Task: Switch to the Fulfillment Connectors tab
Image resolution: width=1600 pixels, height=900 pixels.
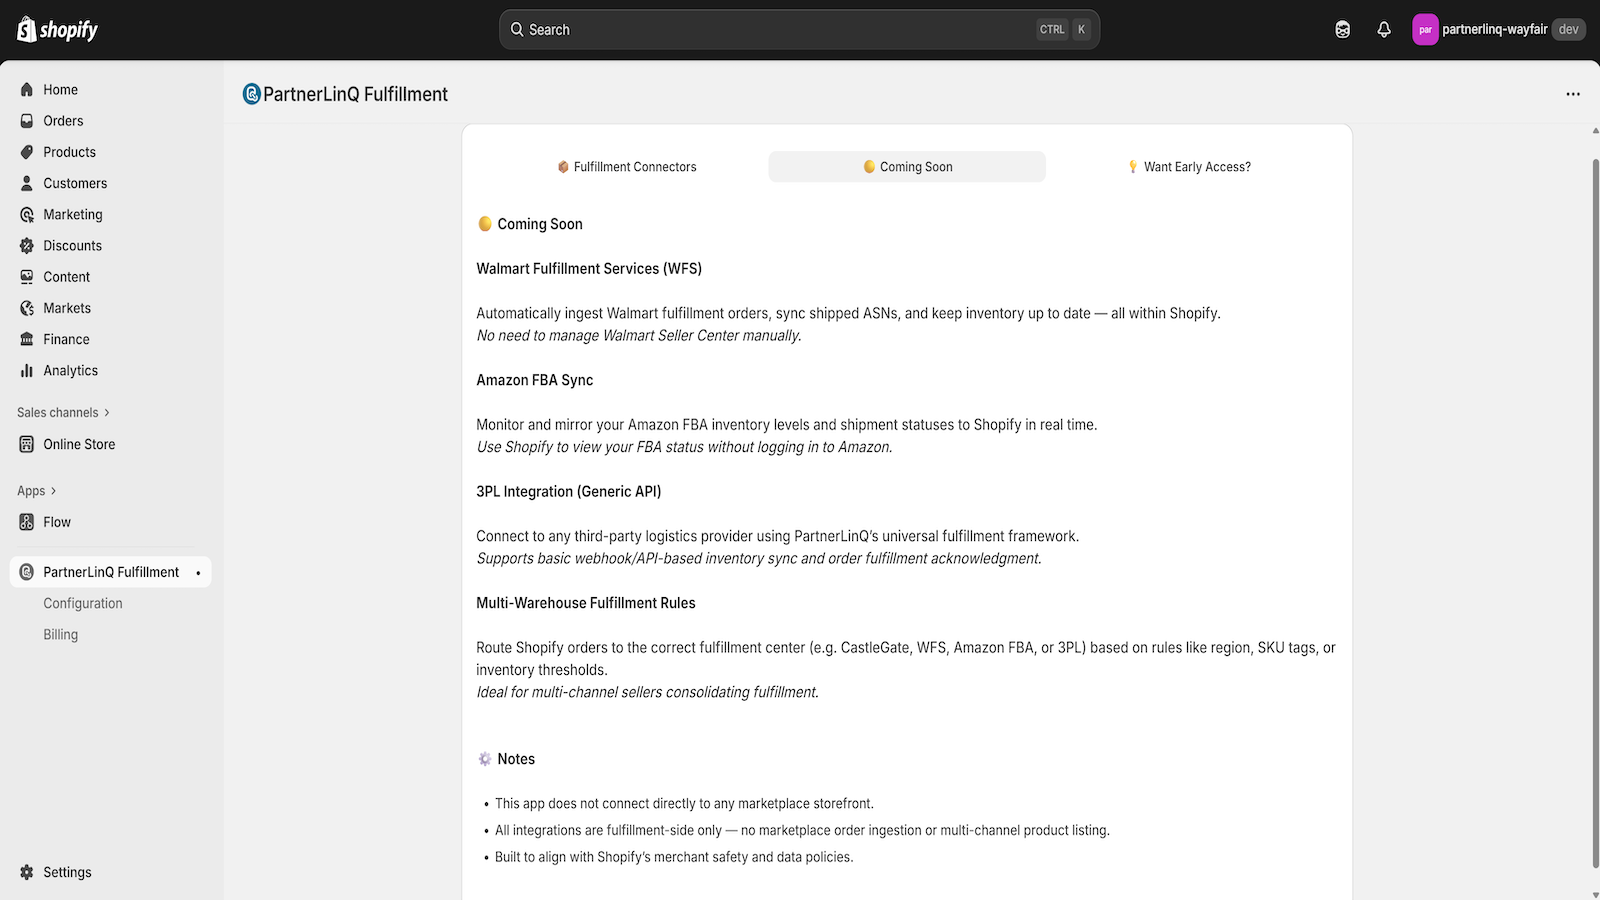Action: point(627,166)
